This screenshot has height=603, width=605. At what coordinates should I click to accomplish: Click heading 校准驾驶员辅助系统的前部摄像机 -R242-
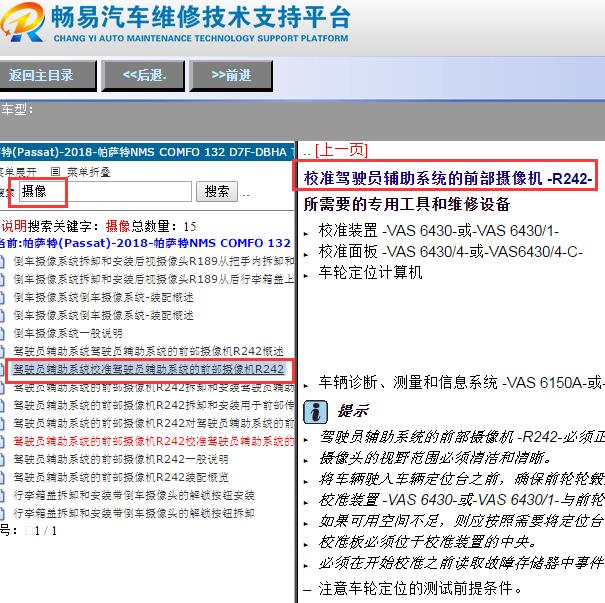pyautogui.click(x=448, y=179)
